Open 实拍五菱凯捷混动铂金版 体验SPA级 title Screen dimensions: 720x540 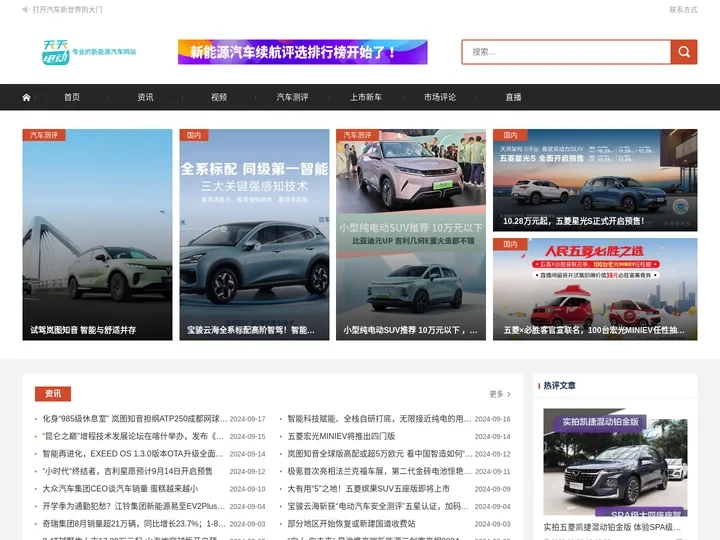[x=612, y=527]
